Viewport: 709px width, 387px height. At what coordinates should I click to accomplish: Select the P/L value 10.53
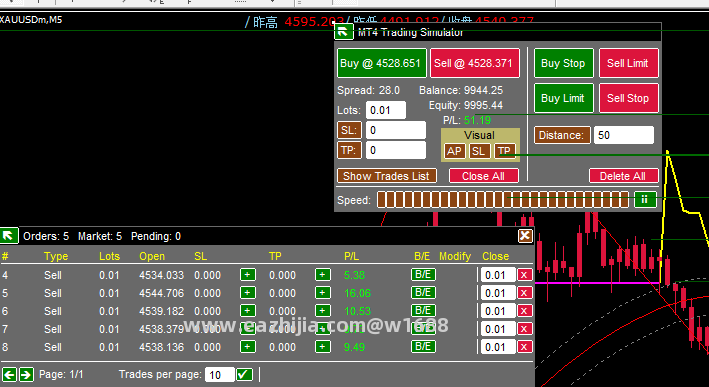pos(357,311)
